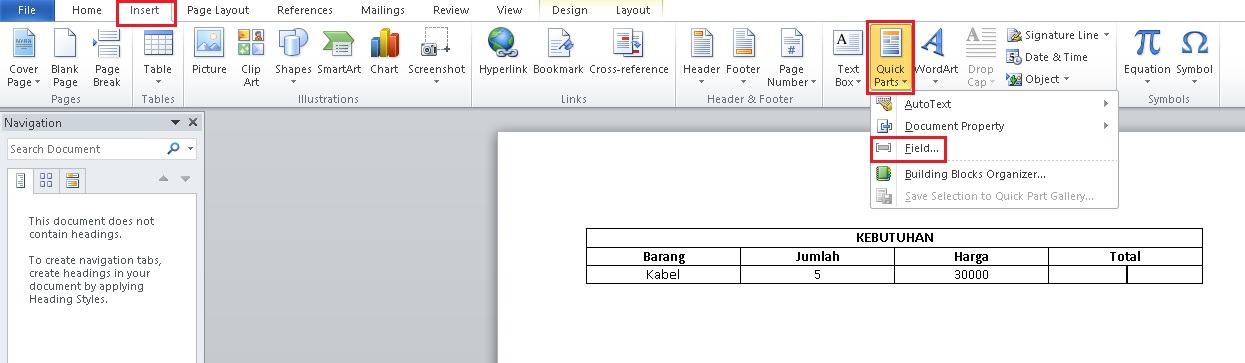Screen dimensions: 1245x363
Task: Insert WordArt text
Action: [x=936, y=58]
